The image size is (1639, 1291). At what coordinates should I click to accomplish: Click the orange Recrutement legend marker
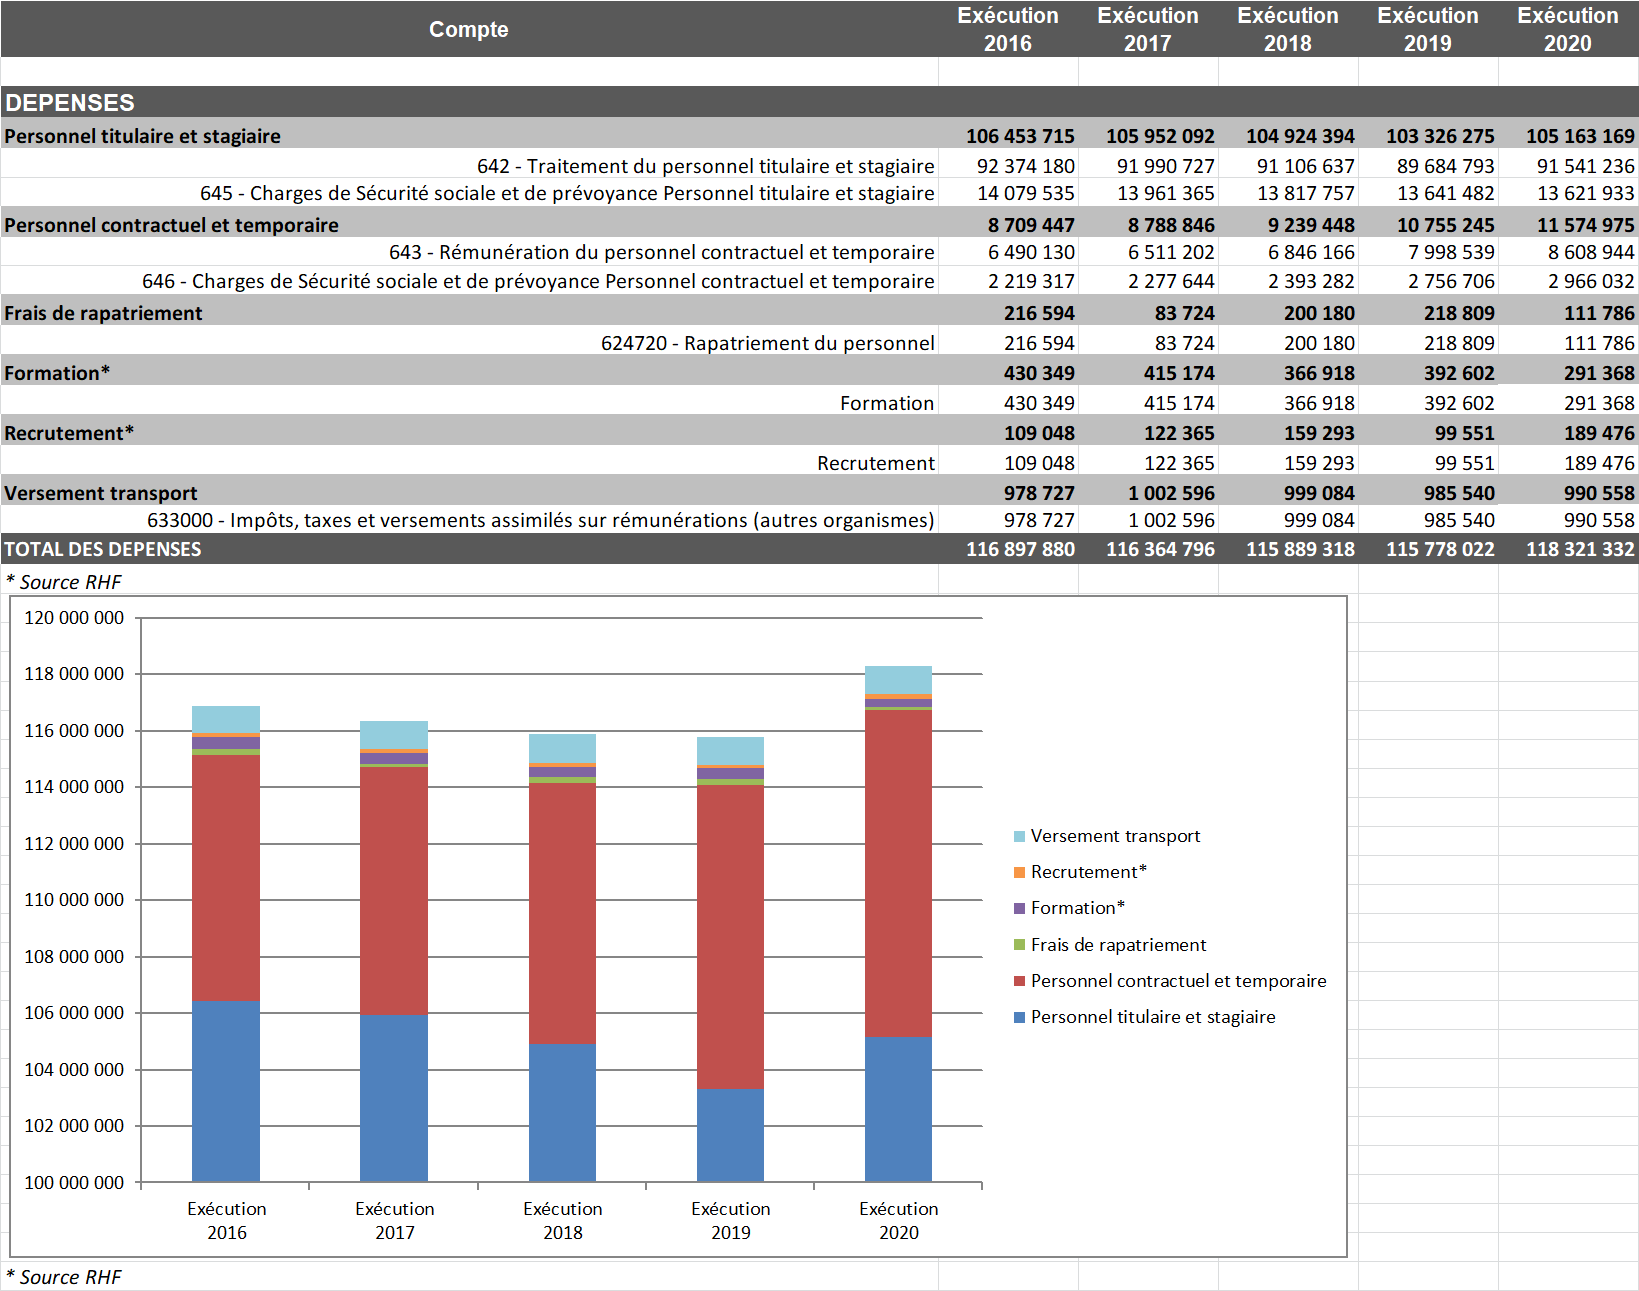[x=1019, y=872]
